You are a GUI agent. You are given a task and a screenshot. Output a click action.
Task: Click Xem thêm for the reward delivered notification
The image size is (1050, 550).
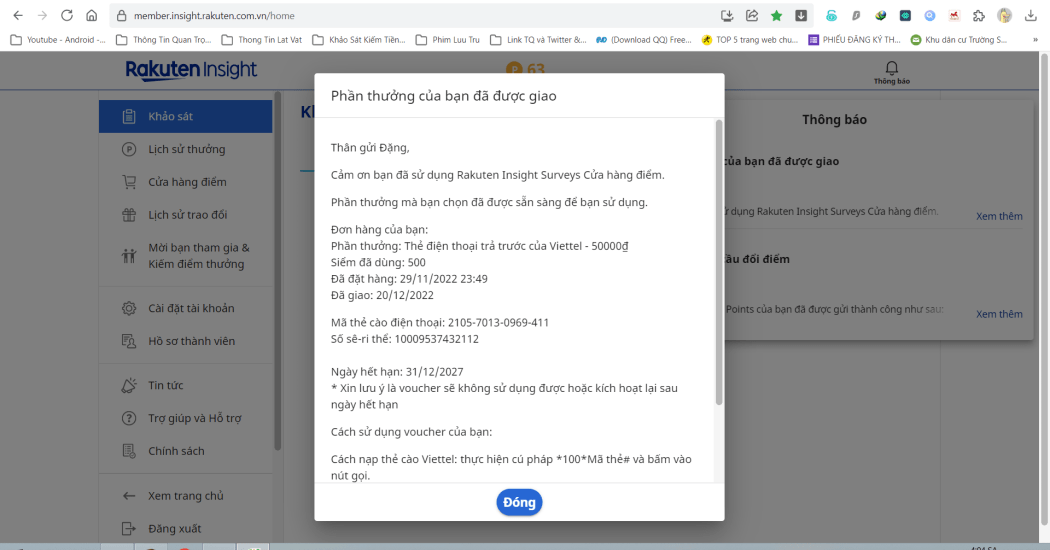coord(999,216)
